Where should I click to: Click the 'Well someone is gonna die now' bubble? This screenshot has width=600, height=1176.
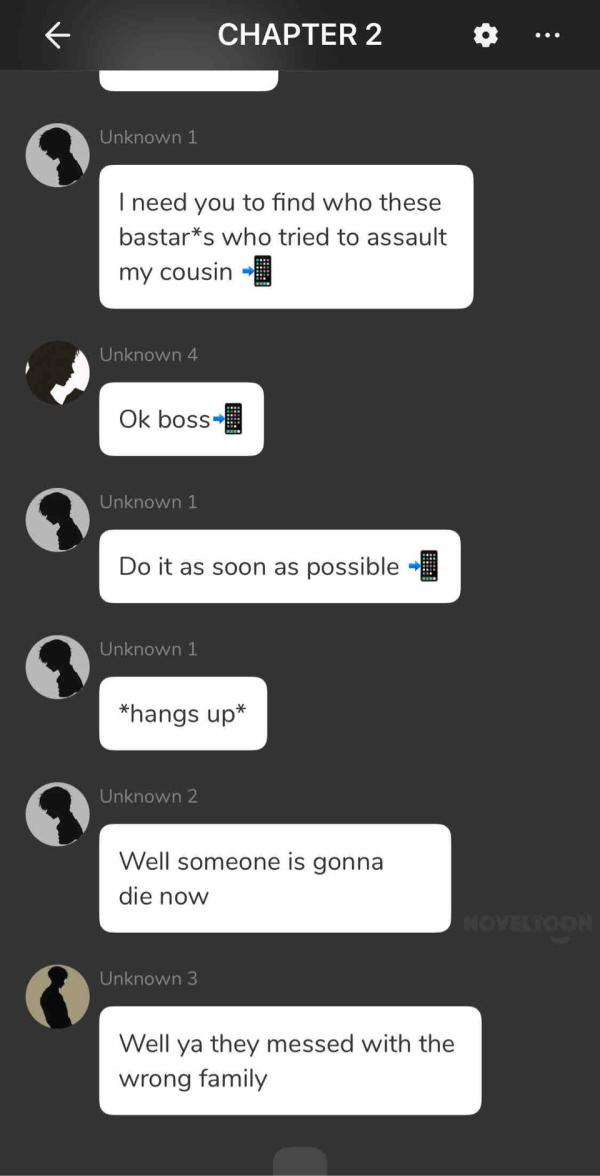pyautogui.click(x=275, y=878)
